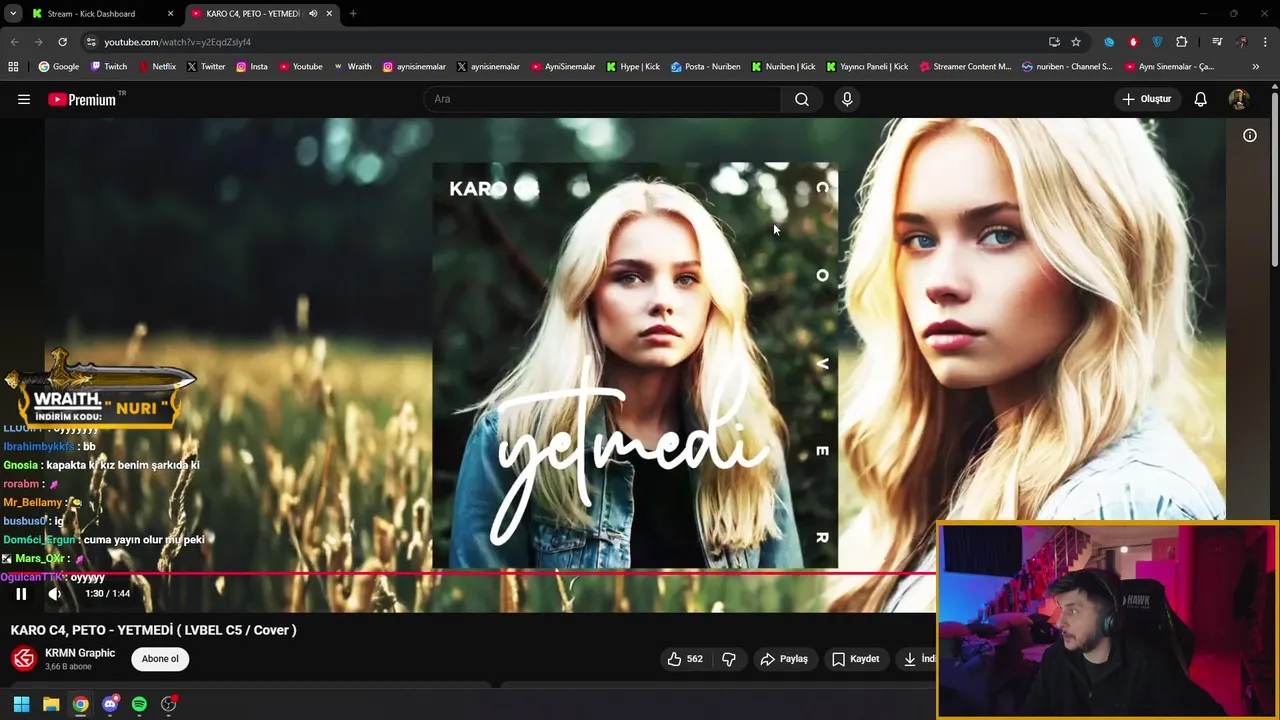The height and width of the screenshot is (720, 1280).
Task: Open YouTube notifications bell
Action: click(x=1201, y=99)
